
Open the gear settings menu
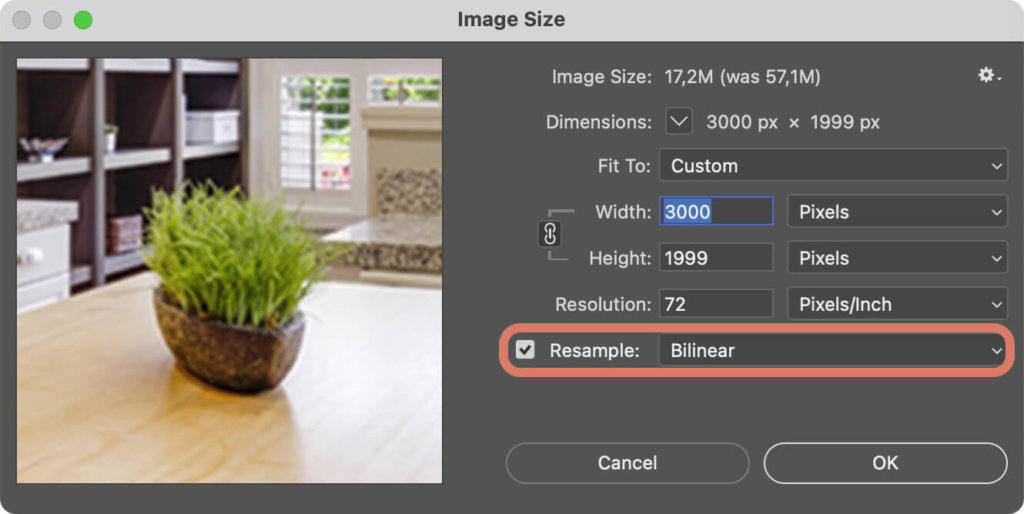point(988,76)
